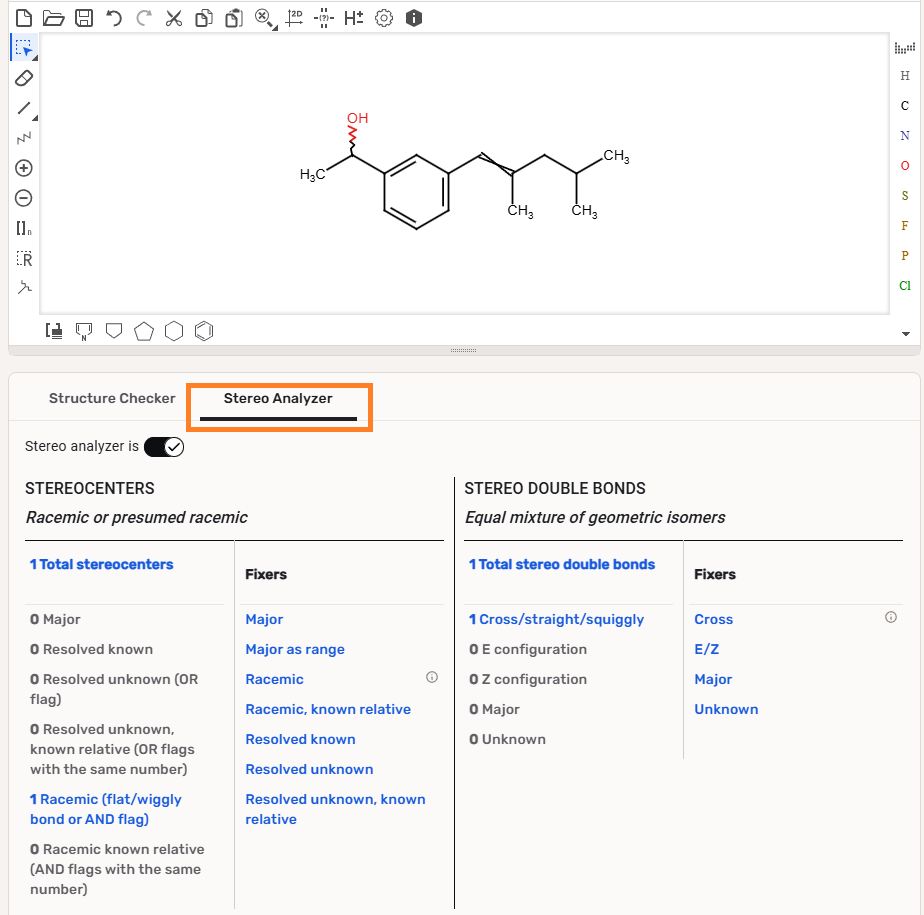Click the clean-up 2D layout icon

coord(294,18)
